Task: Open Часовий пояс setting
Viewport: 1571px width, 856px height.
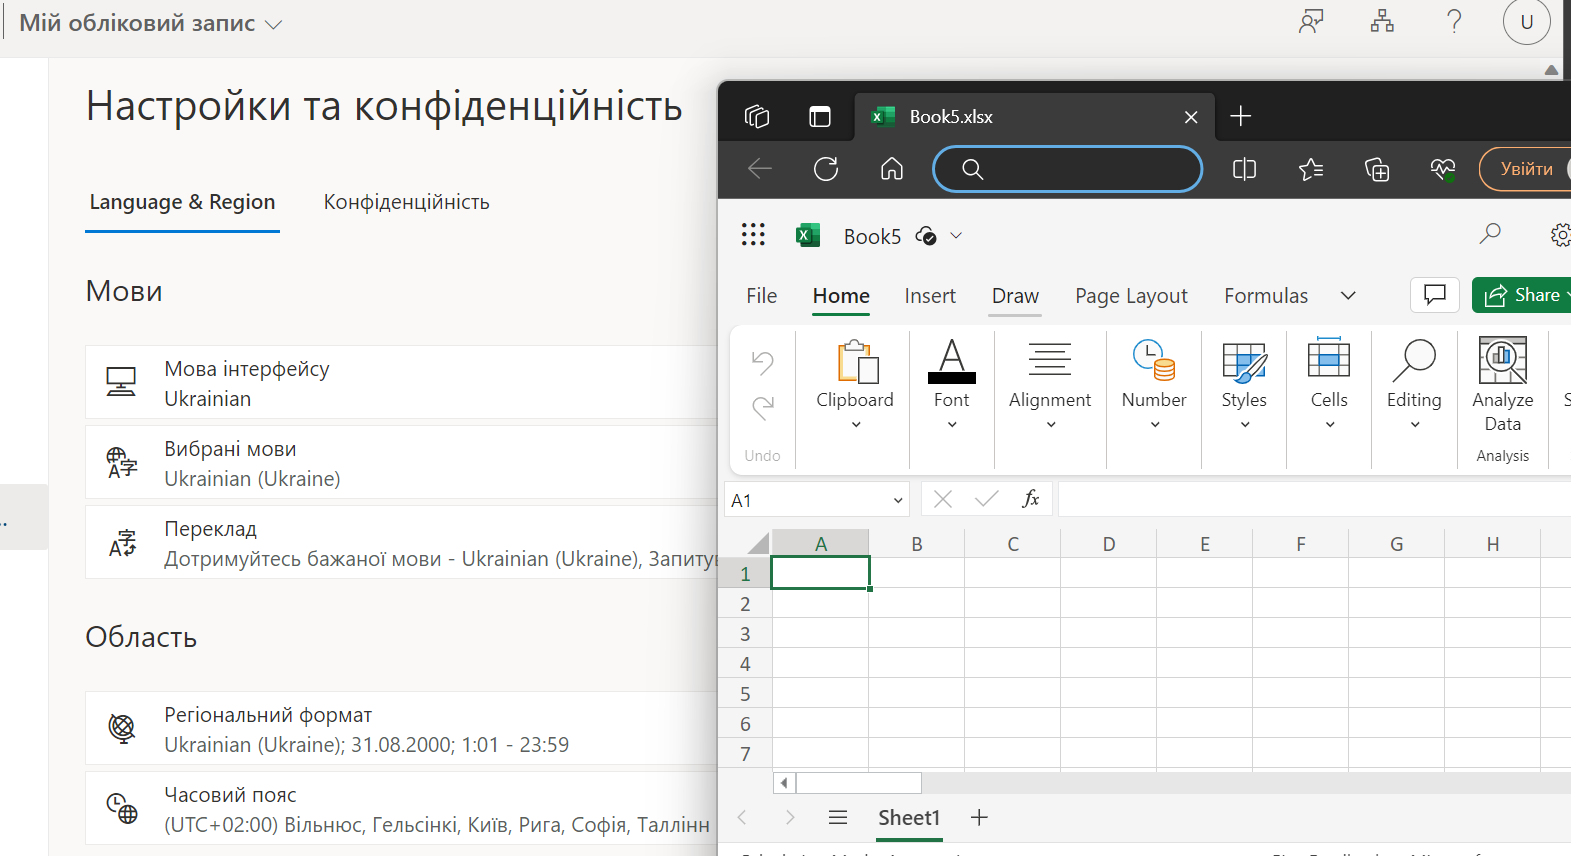Action: pos(402,808)
